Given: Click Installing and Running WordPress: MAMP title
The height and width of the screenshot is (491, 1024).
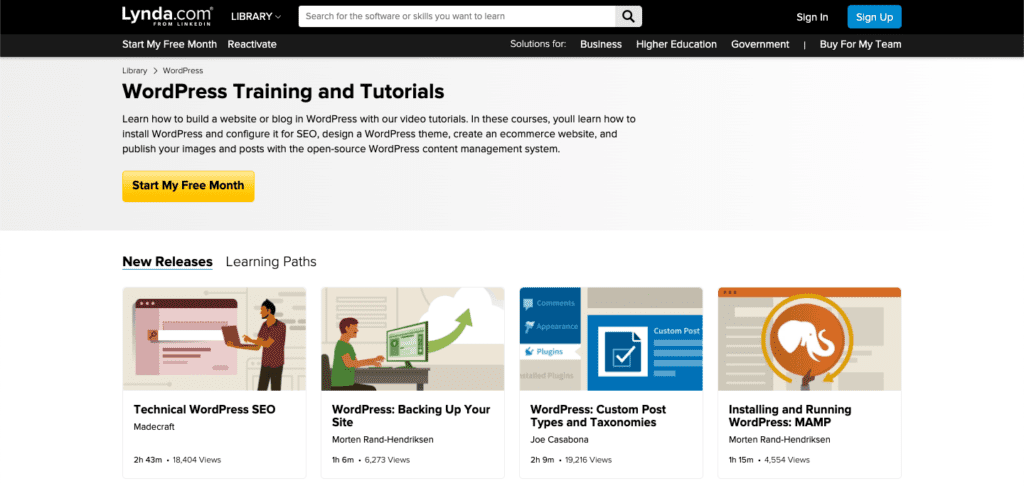Looking at the screenshot, I should pyautogui.click(x=790, y=416).
